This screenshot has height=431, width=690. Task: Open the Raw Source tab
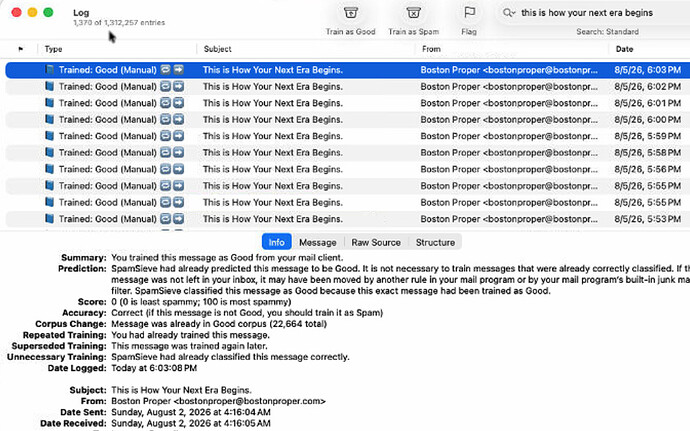tap(376, 242)
